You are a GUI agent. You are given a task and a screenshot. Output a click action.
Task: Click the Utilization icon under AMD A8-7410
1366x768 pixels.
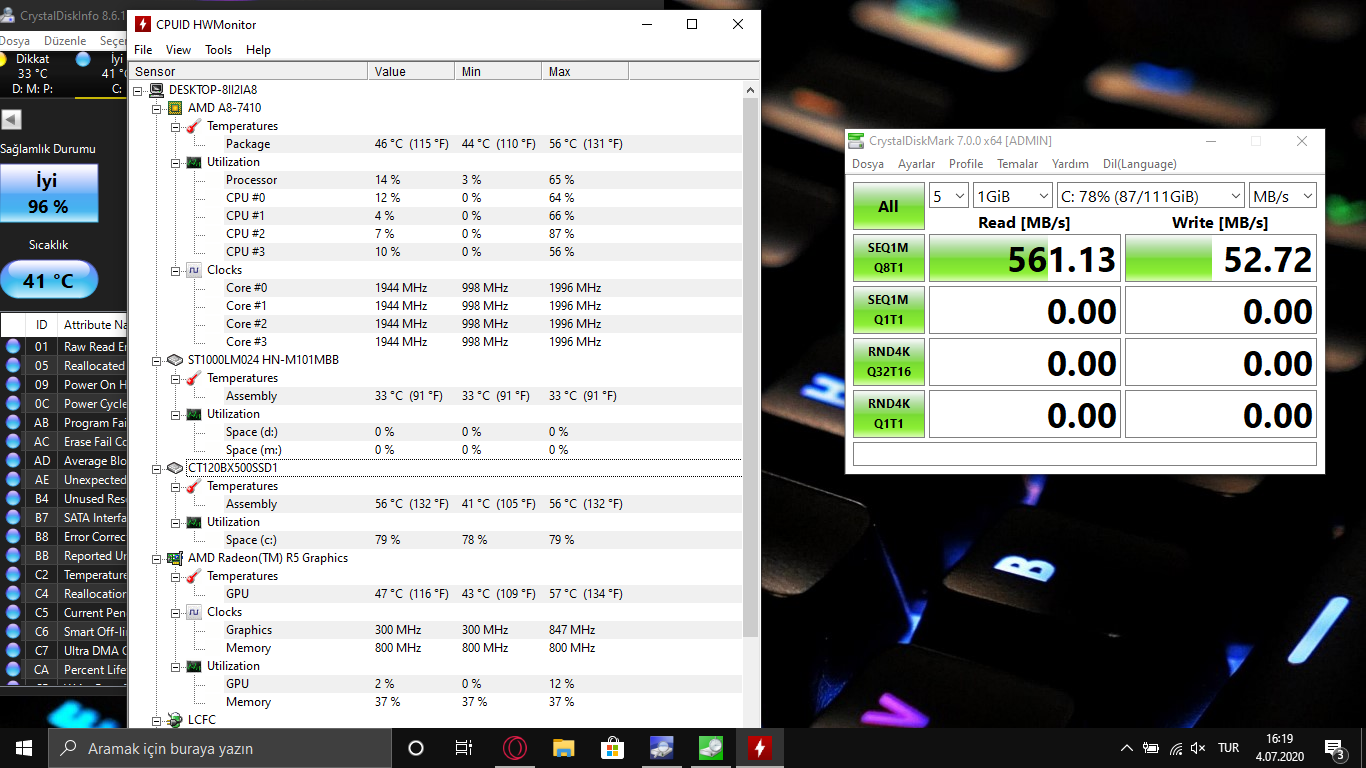[193, 162]
